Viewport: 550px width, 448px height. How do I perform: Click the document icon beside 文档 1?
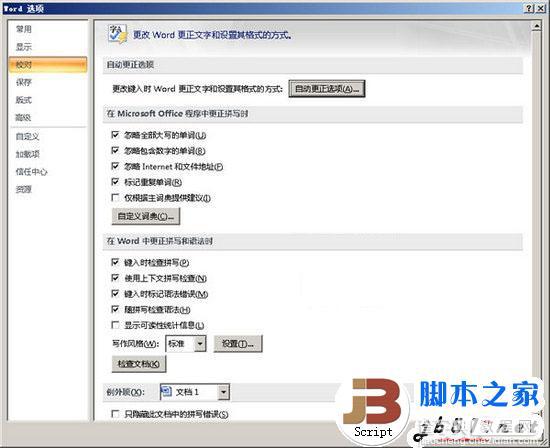pos(166,392)
